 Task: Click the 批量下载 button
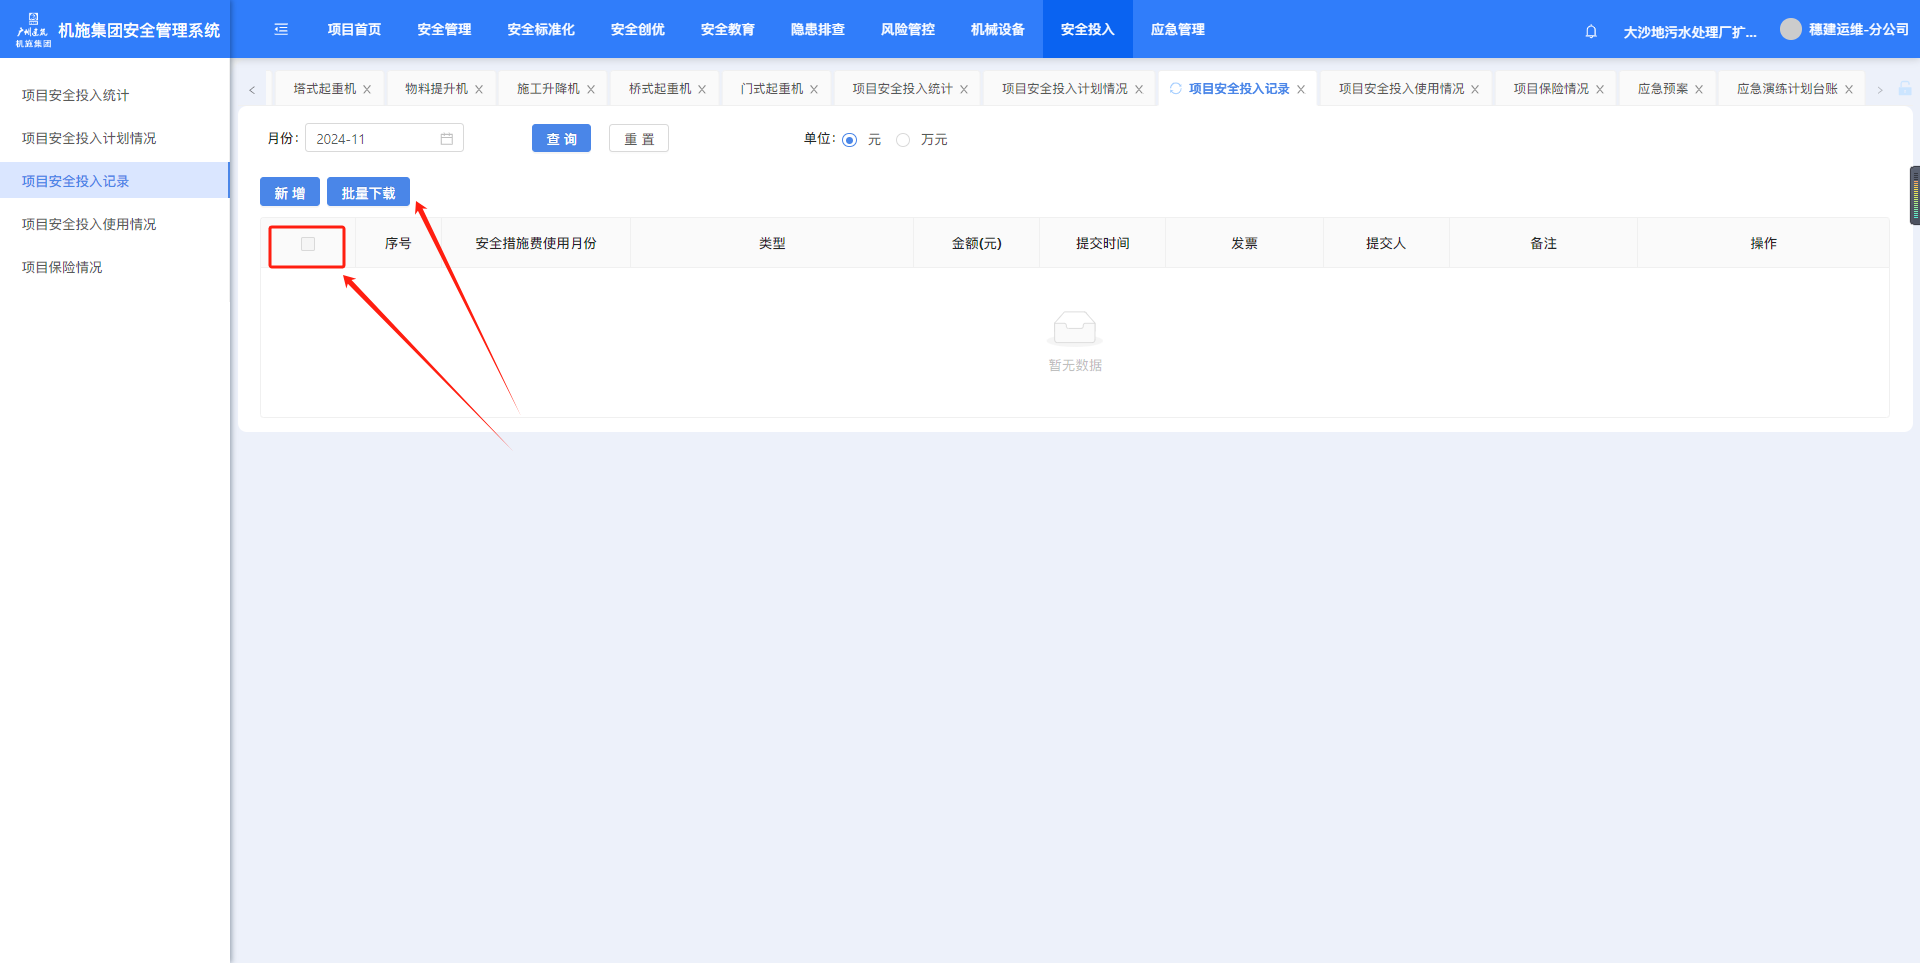[x=368, y=193]
